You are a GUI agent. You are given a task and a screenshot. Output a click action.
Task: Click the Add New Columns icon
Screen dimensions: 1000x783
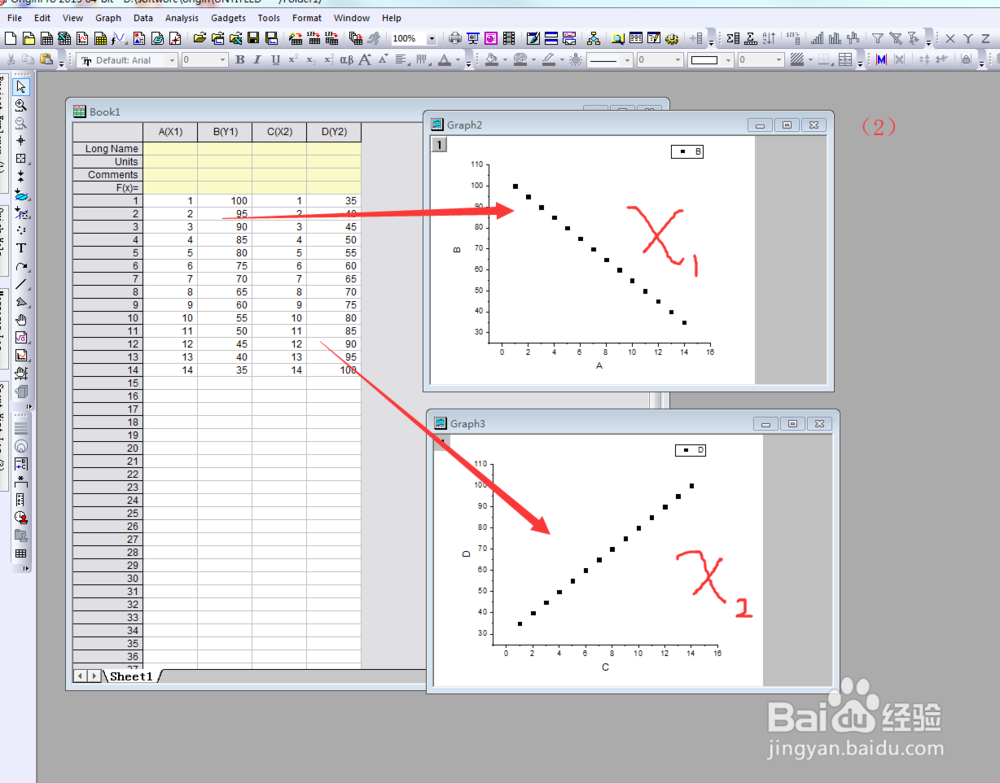[696, 39]
